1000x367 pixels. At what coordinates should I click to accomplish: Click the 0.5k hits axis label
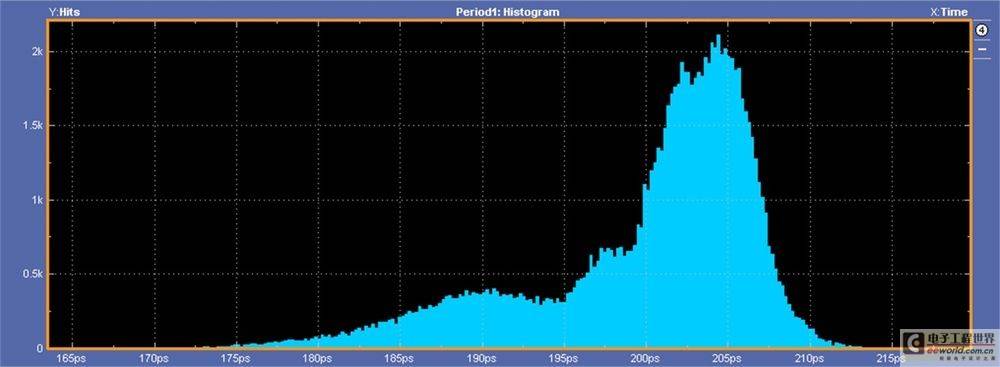33,274
